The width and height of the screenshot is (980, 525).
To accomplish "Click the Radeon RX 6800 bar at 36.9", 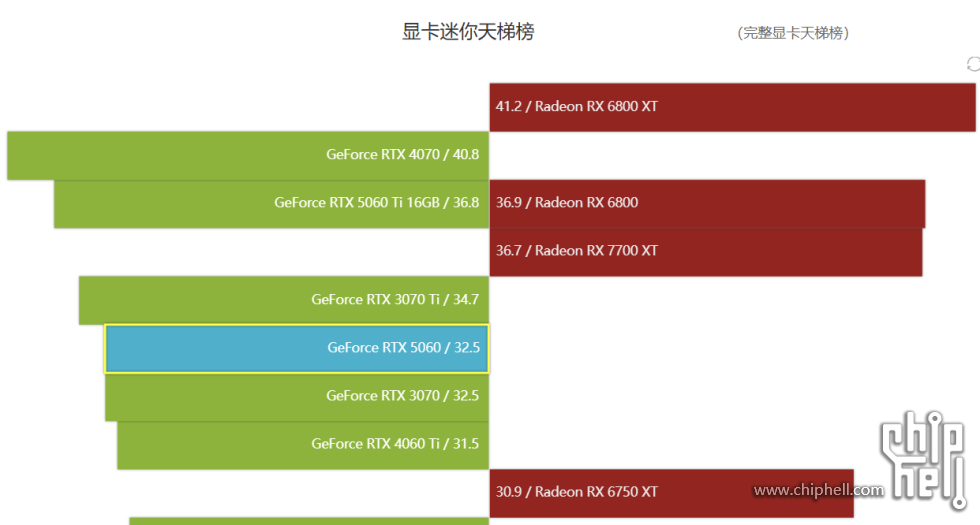I will click(x=707, y=204).
